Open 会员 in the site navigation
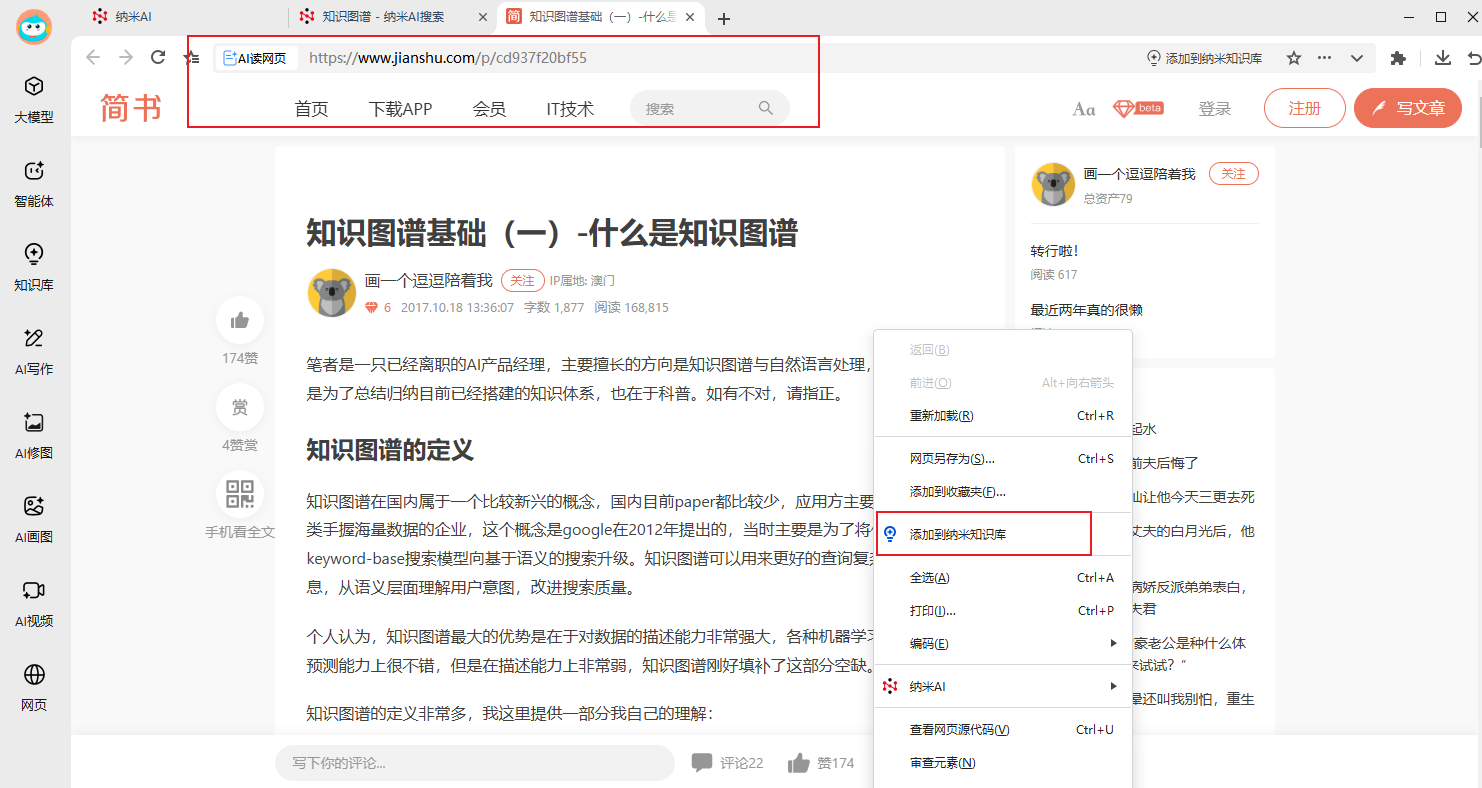The width and height of the screenshot is (1482, 788). [489, 109]
